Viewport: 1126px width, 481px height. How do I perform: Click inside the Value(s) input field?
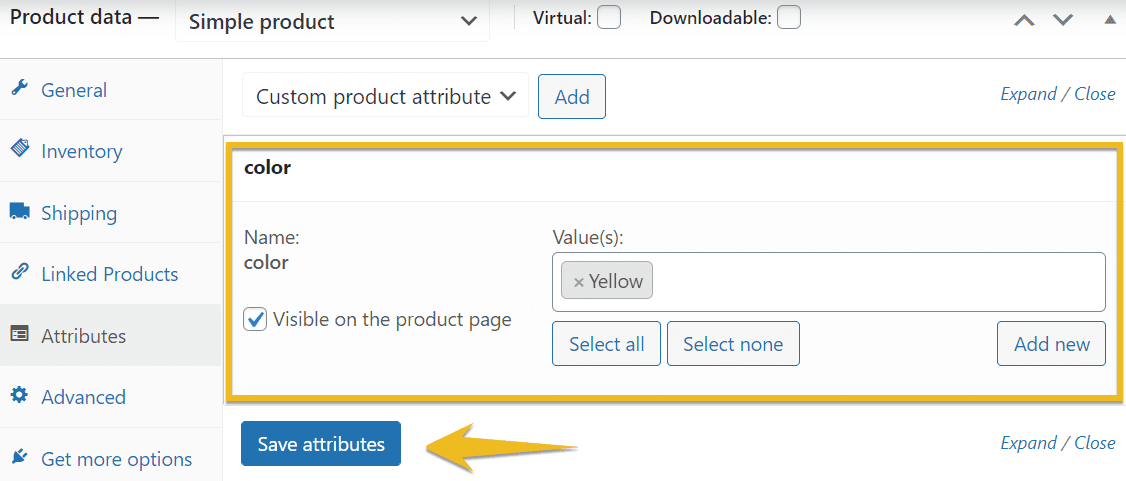pos(876,281)
